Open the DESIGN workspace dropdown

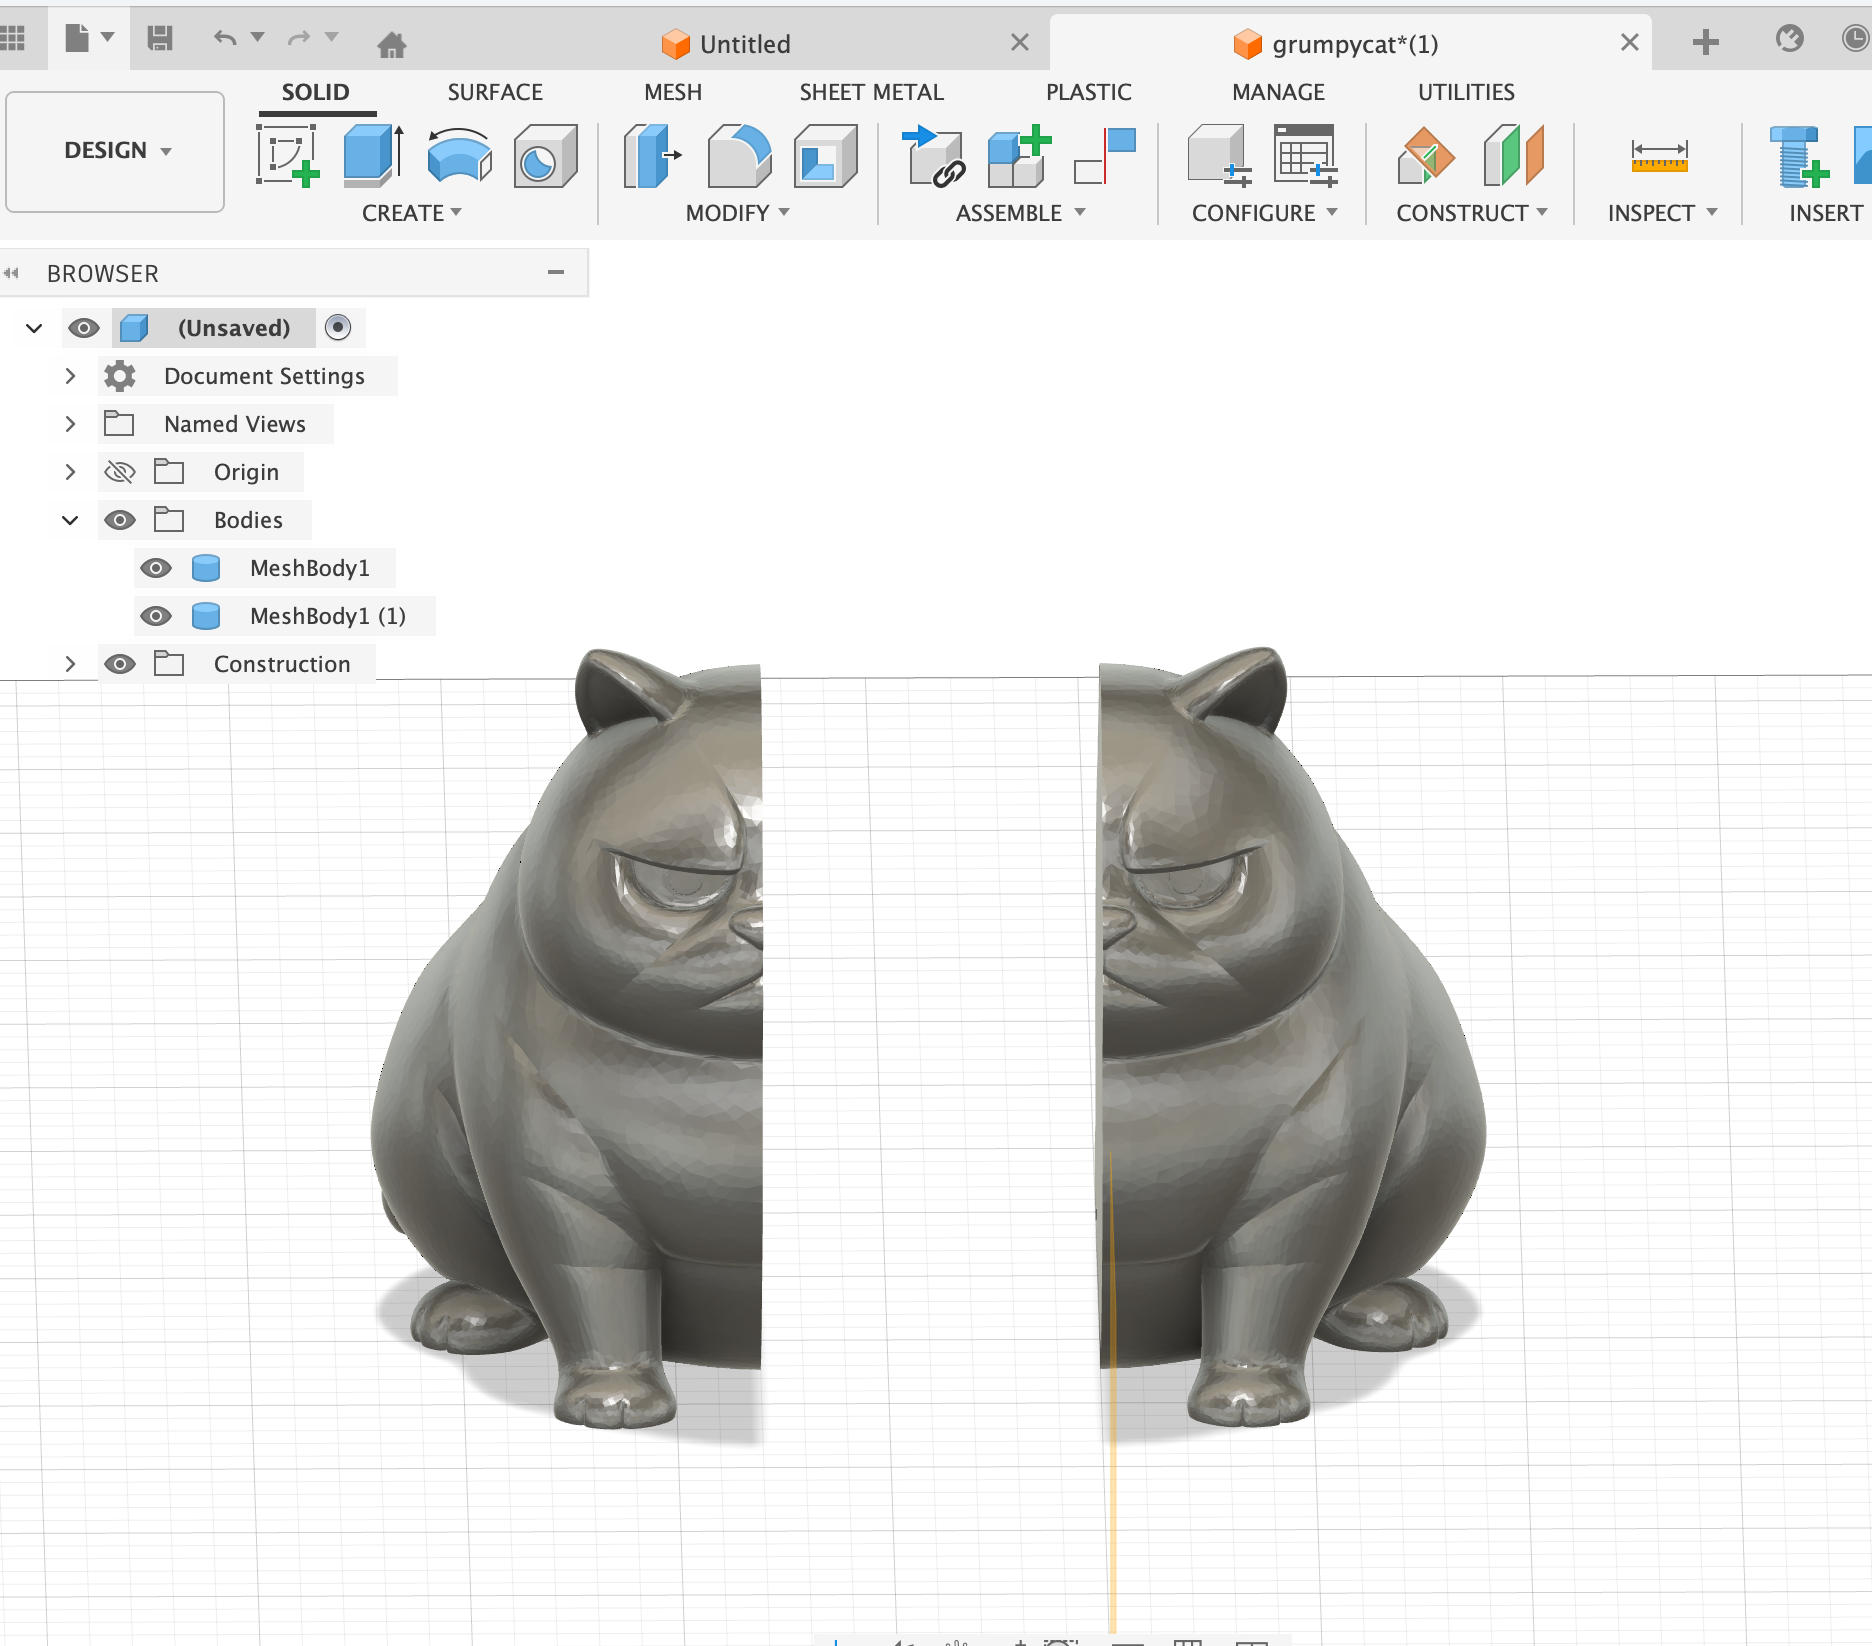(116, 151)
